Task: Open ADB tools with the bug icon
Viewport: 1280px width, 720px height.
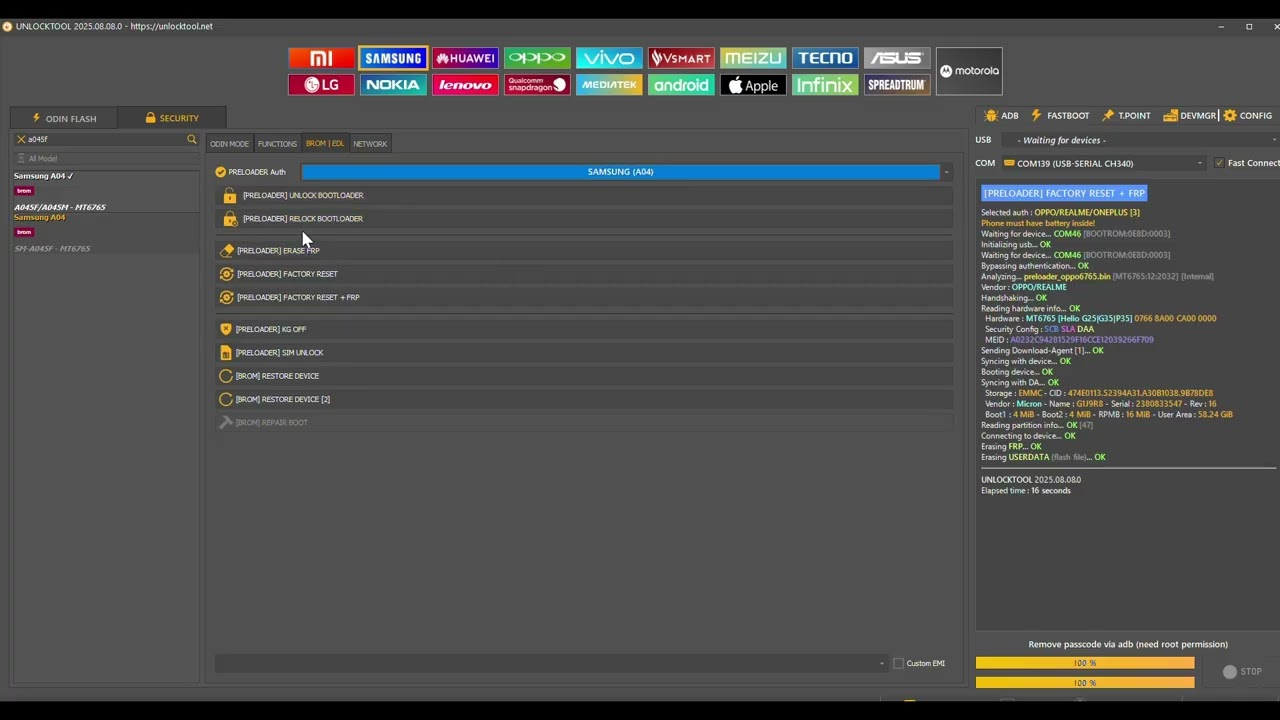Action: point(1001,116)
